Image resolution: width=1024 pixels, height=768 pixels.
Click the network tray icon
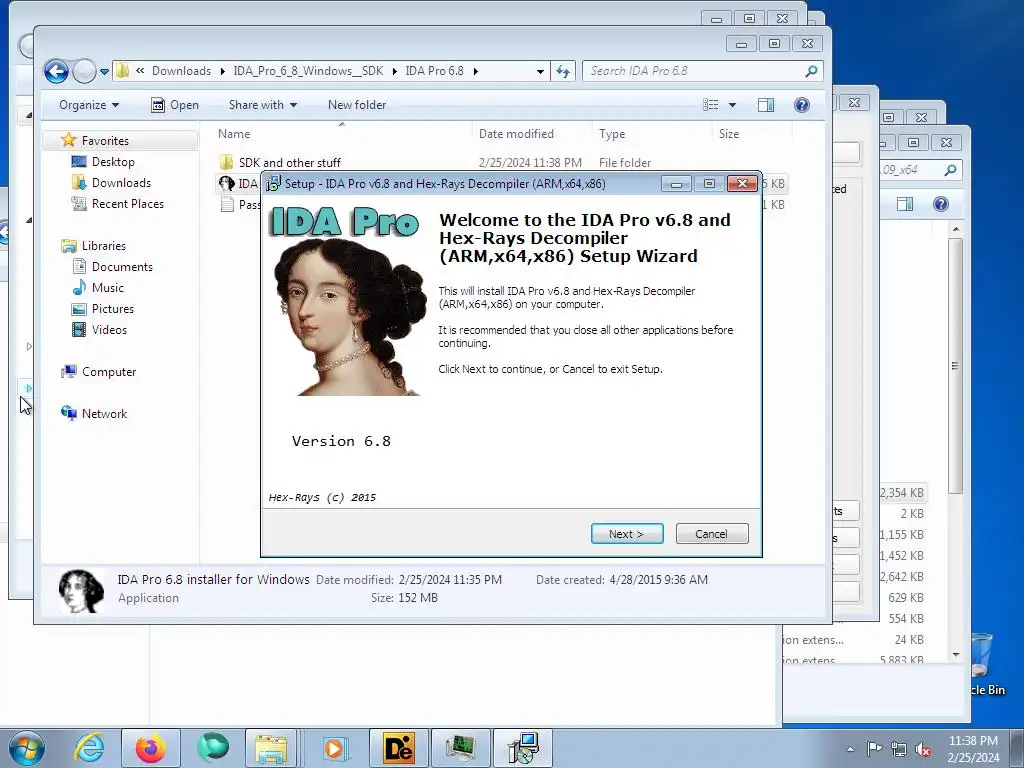899,750
